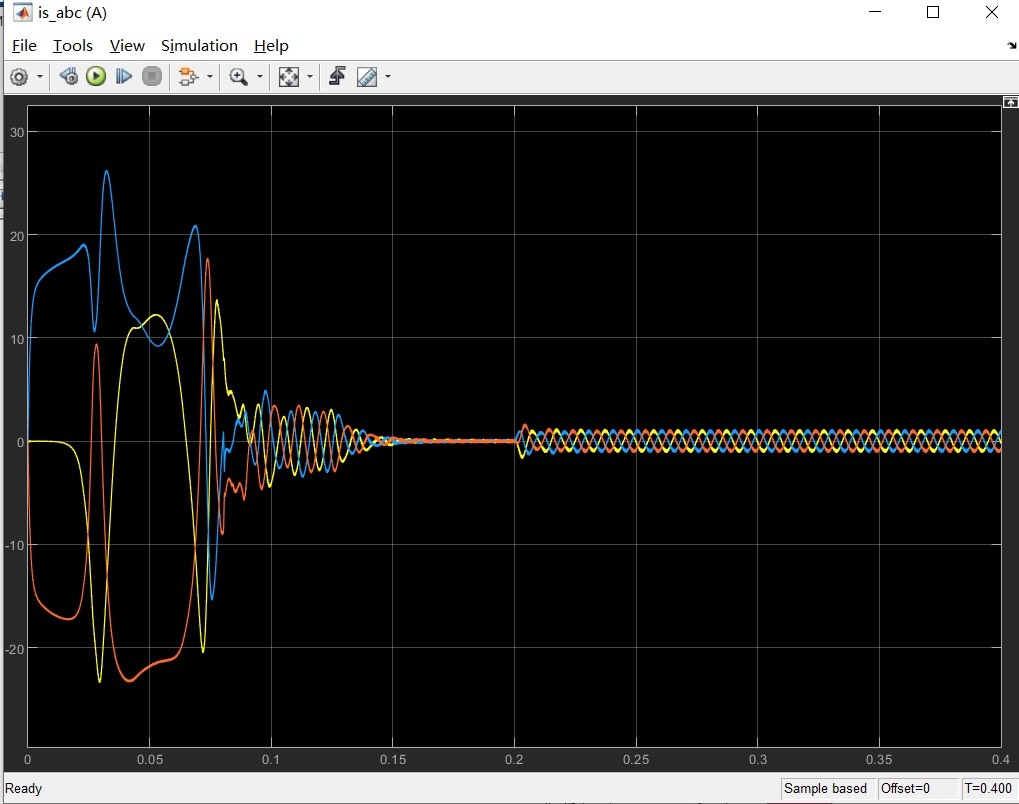The image size is (1019, 804).
Task: Click the MATLAB icon in title bar
Action: [x=23, y=12]
